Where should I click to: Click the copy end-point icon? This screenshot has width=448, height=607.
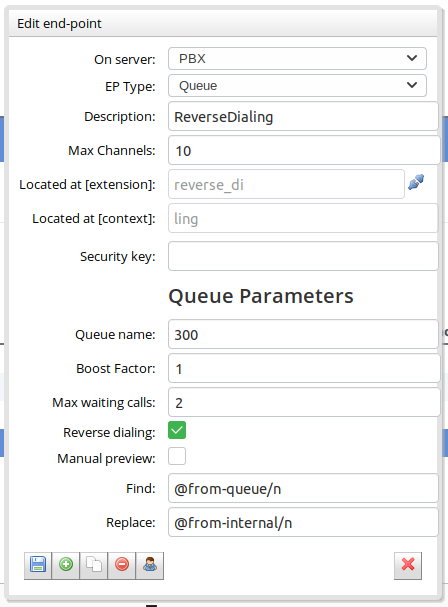pos(94,565)
